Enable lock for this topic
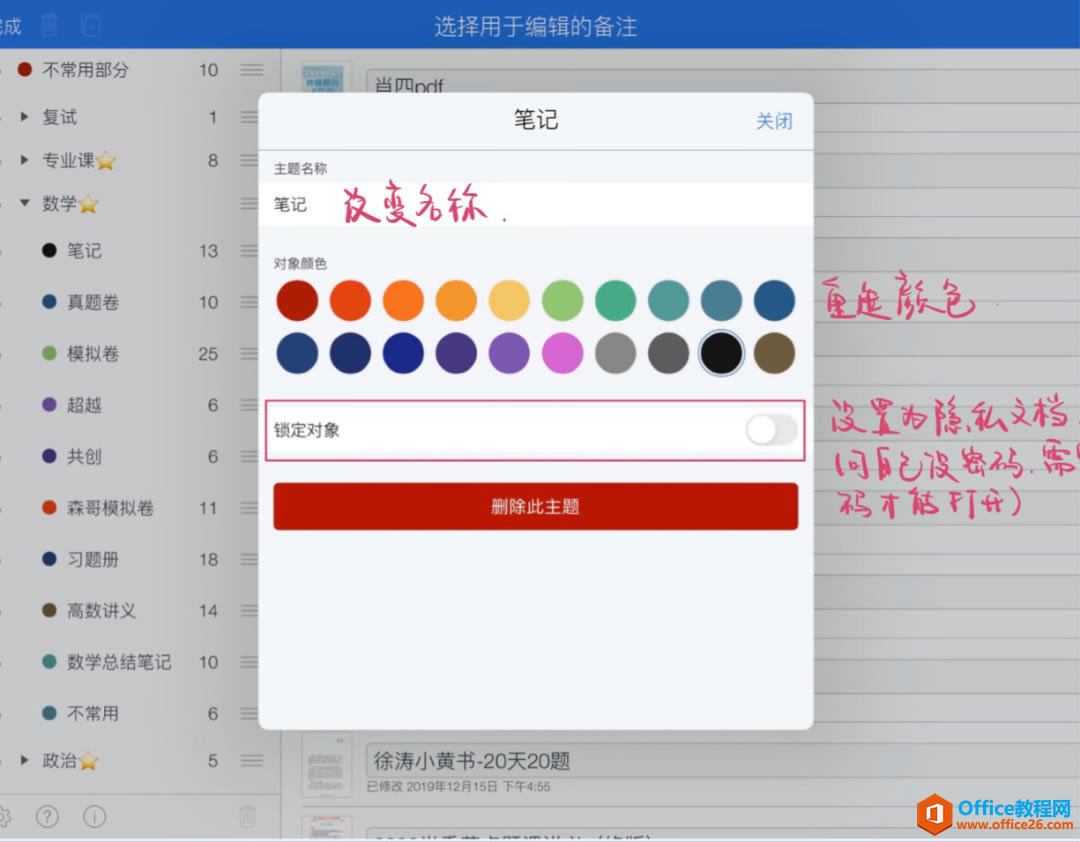Image resolution: width=1080 pixels, height=842 pixels. coord(770,429)
